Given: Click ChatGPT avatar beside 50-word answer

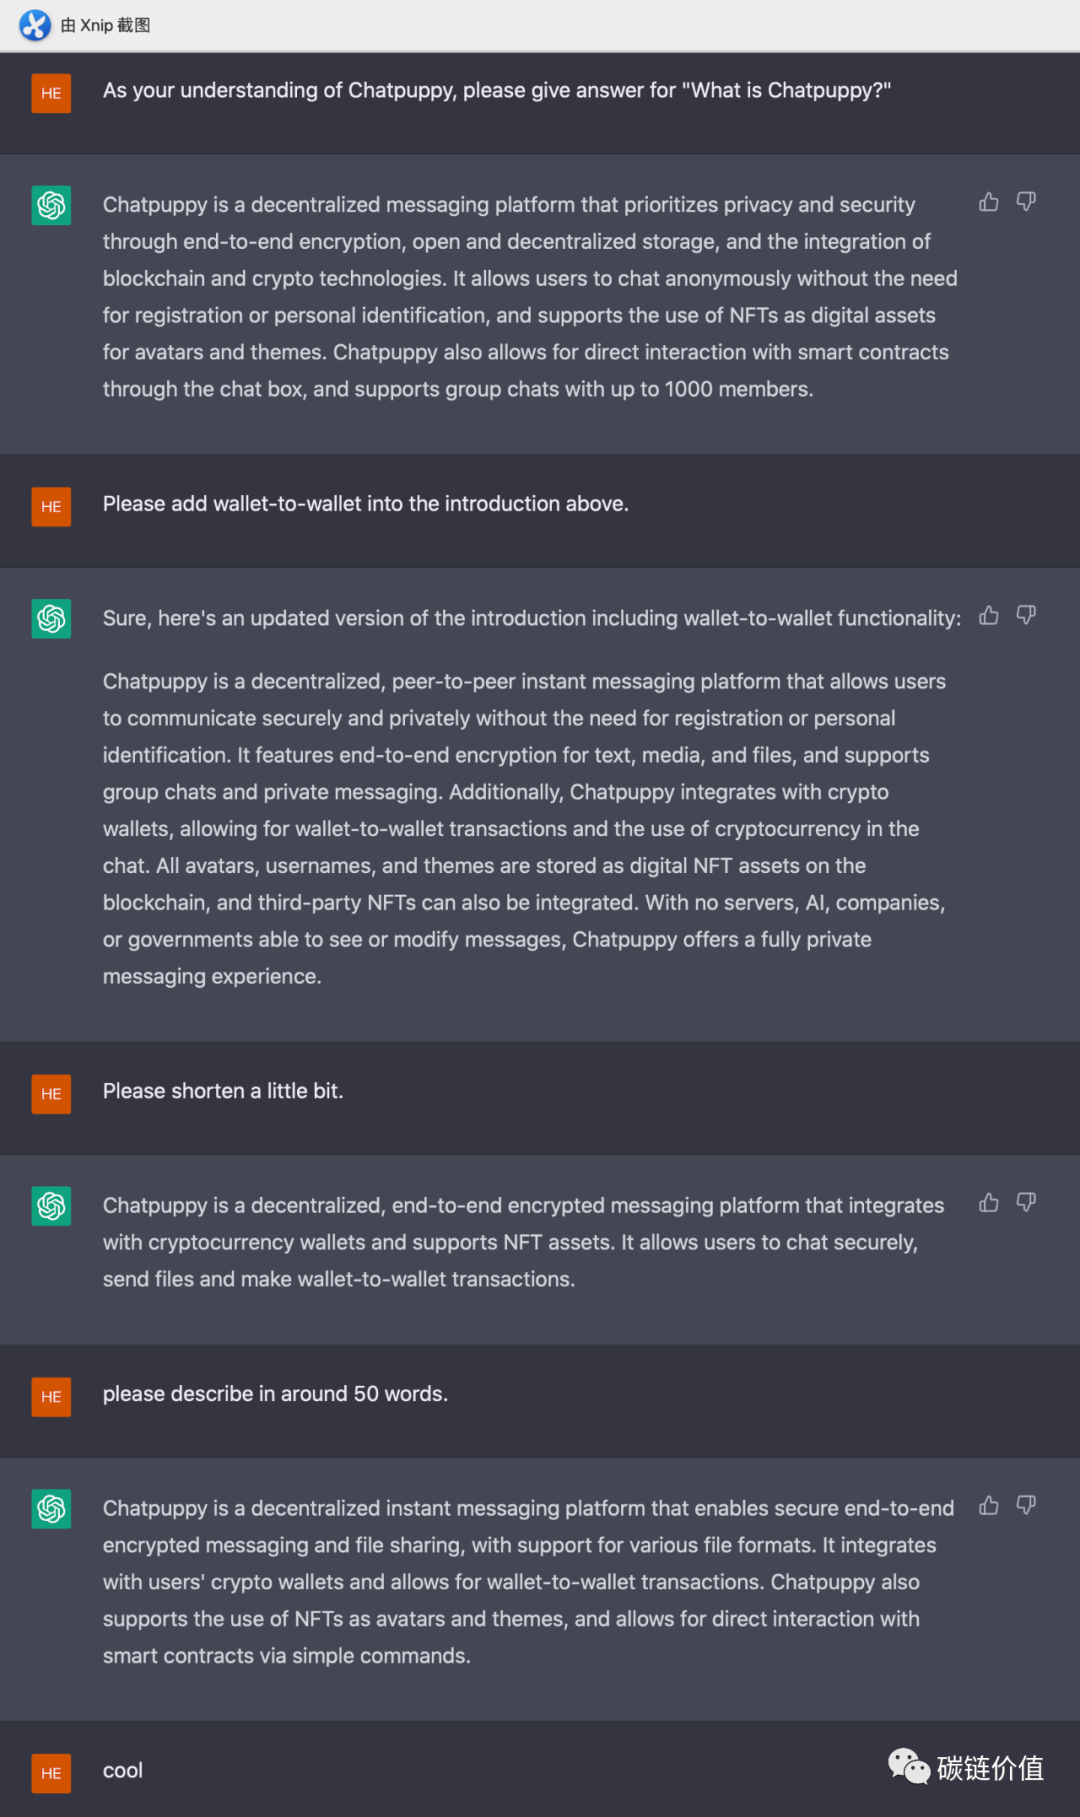Looking at the screenshot, I should (51, 1509).
